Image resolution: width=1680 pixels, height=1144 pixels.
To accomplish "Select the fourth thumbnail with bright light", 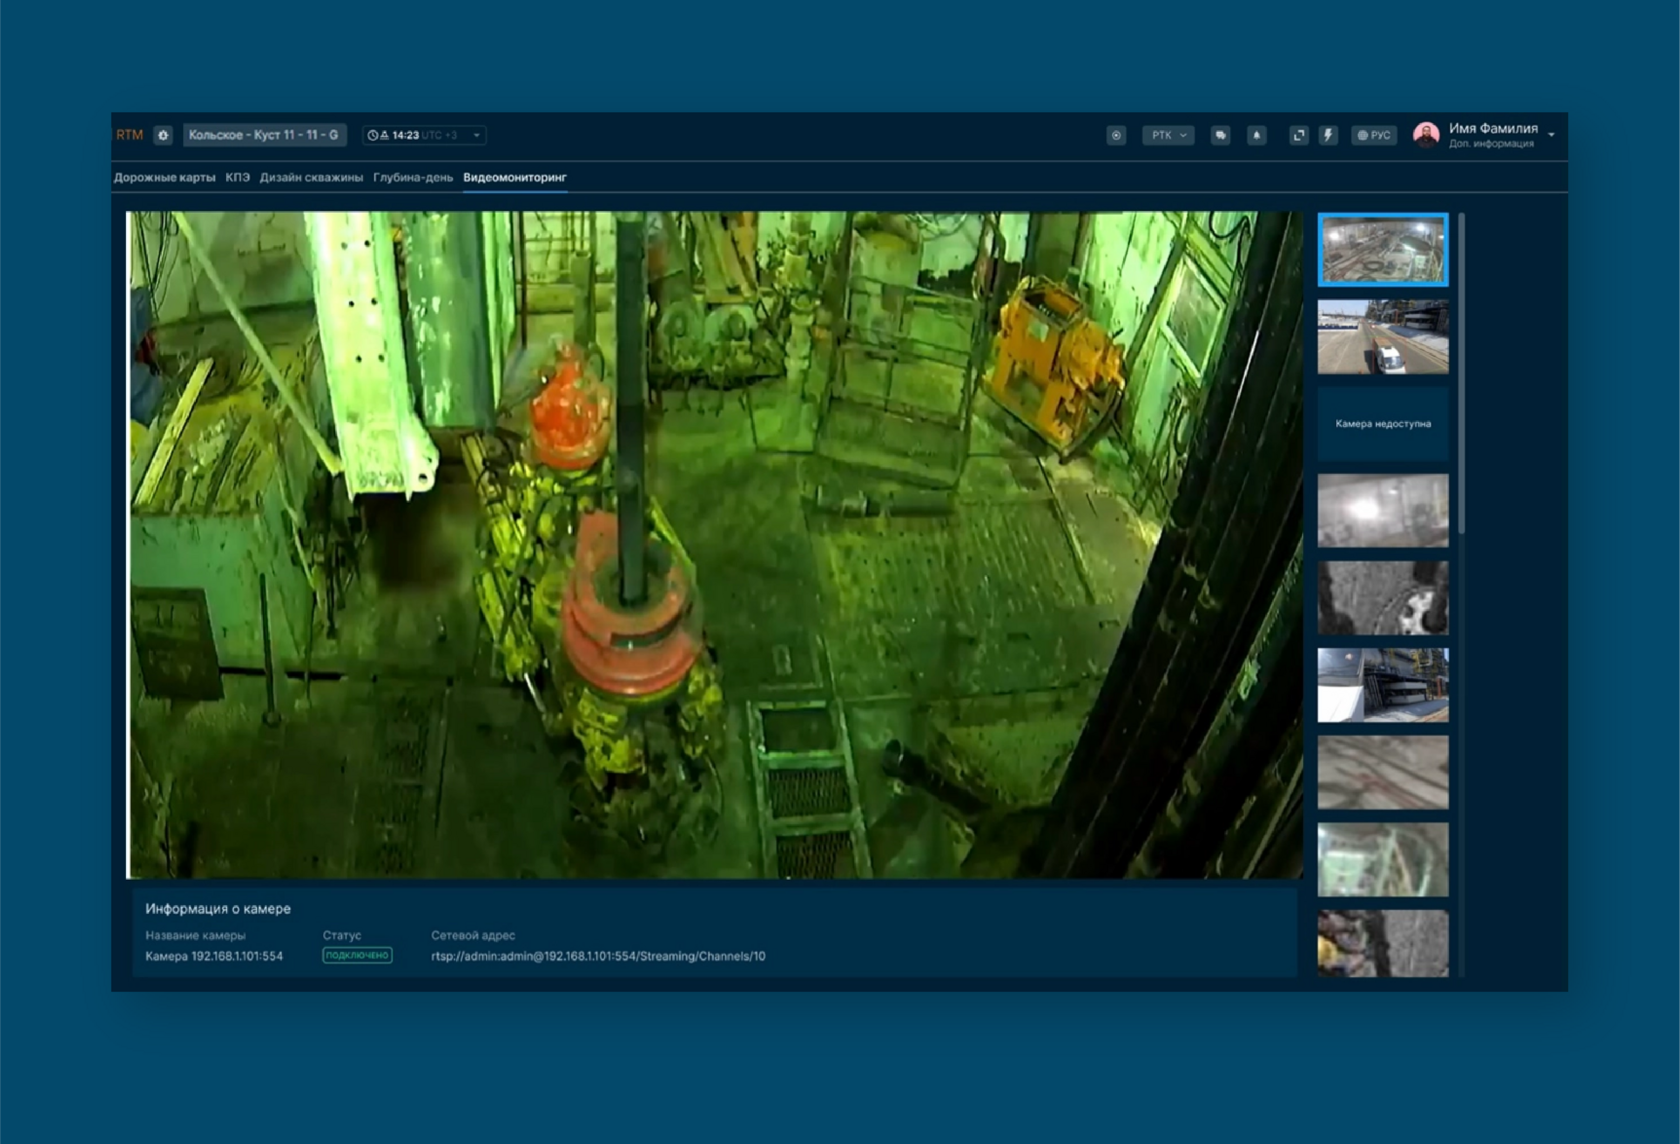I will 1383,511.
